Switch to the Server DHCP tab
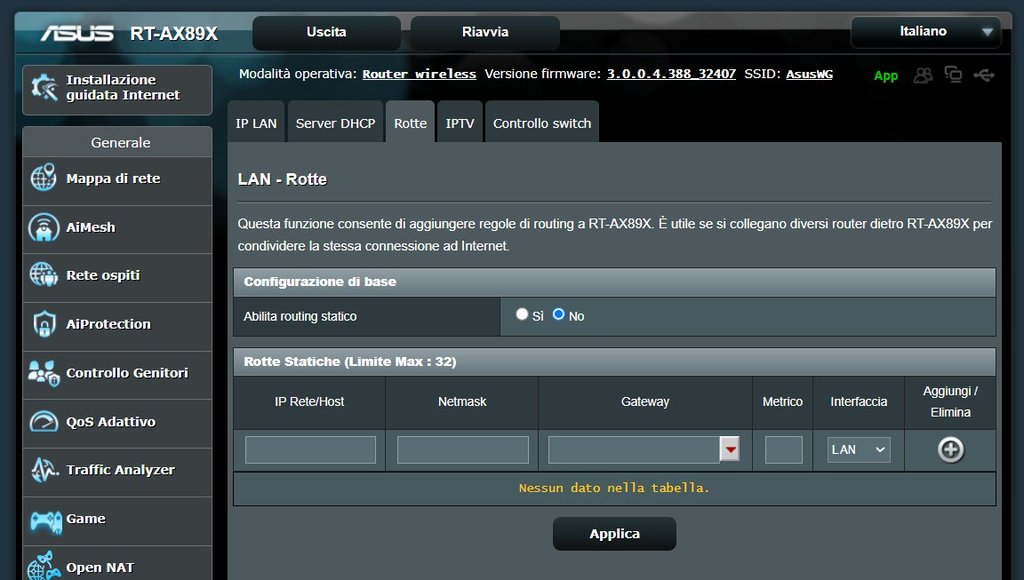 coord(335,123)
